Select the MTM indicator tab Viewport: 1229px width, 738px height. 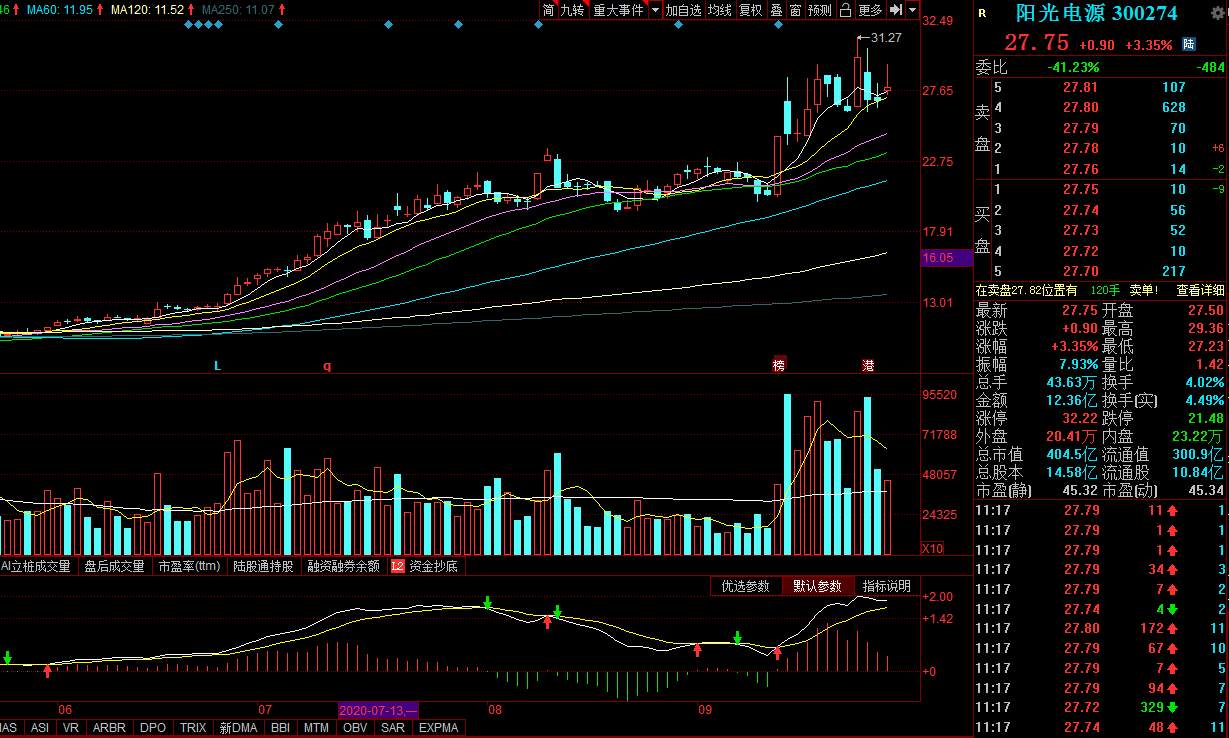[317, 728]
